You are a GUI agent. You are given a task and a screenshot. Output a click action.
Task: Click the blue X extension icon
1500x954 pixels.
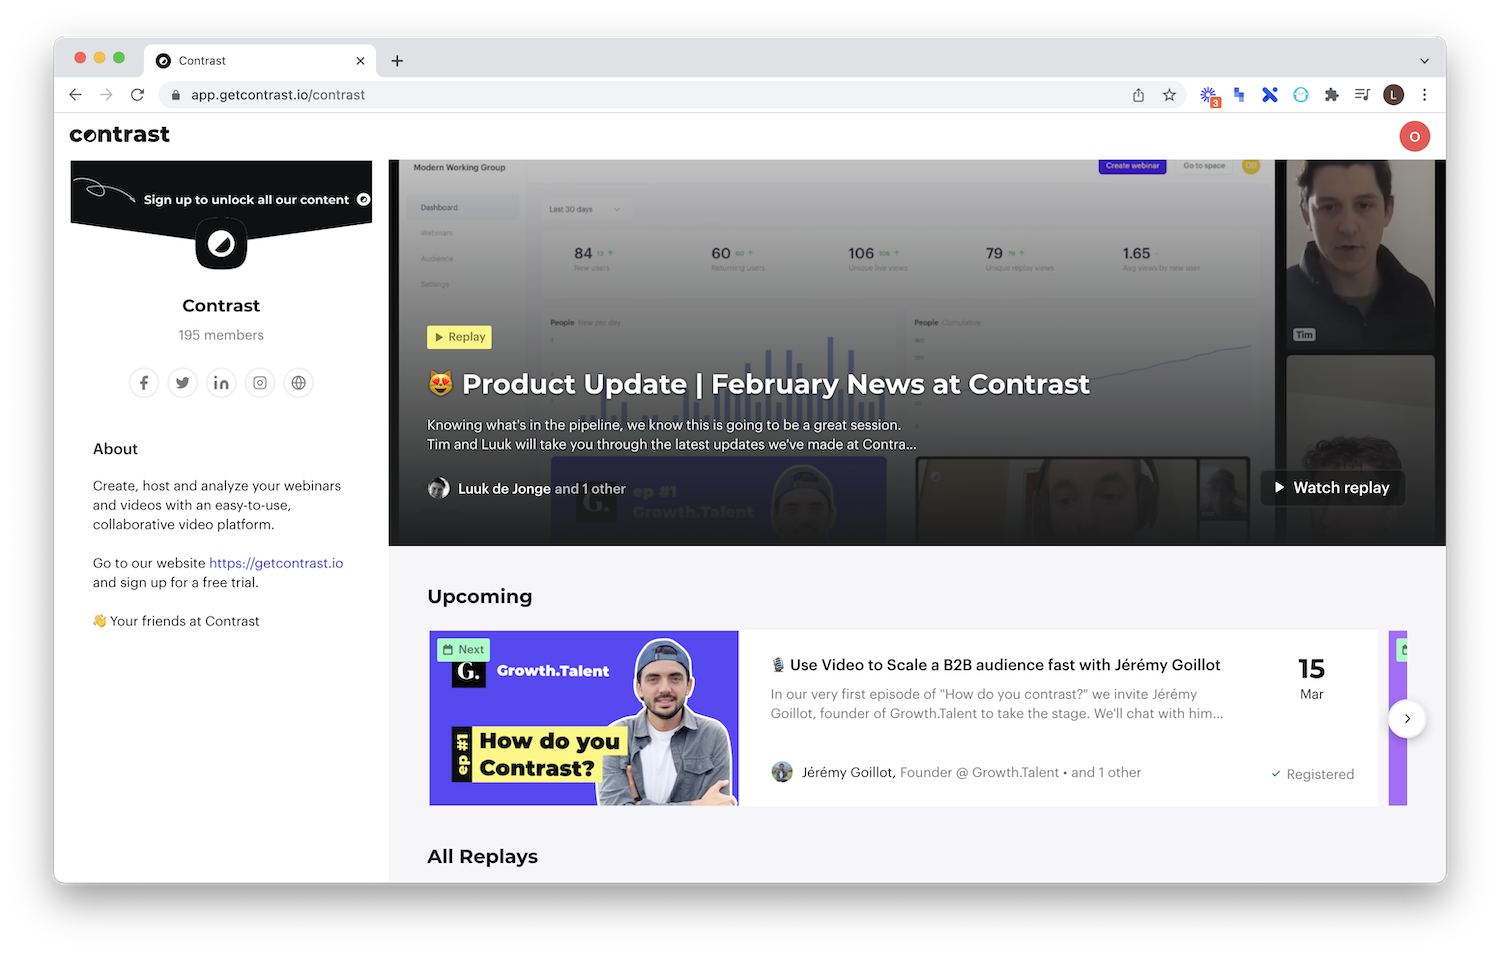click(1270, 95)
